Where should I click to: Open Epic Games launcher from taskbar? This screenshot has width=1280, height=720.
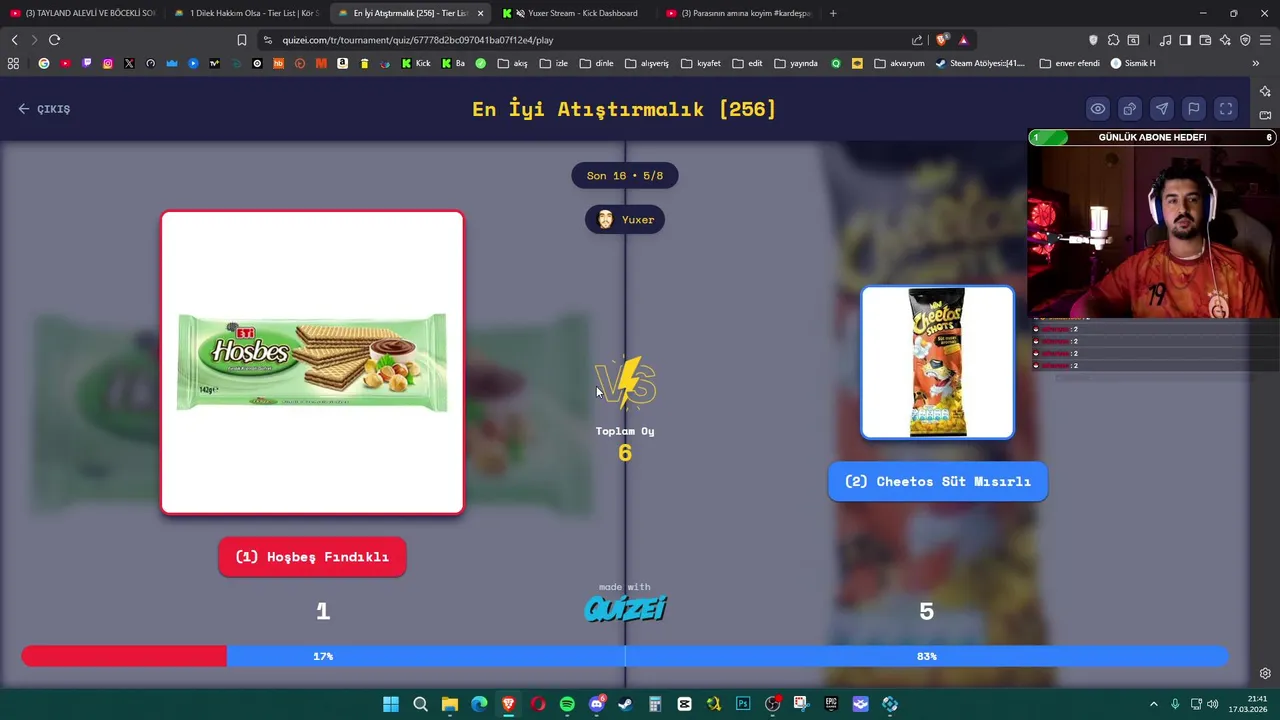(831, 704)
